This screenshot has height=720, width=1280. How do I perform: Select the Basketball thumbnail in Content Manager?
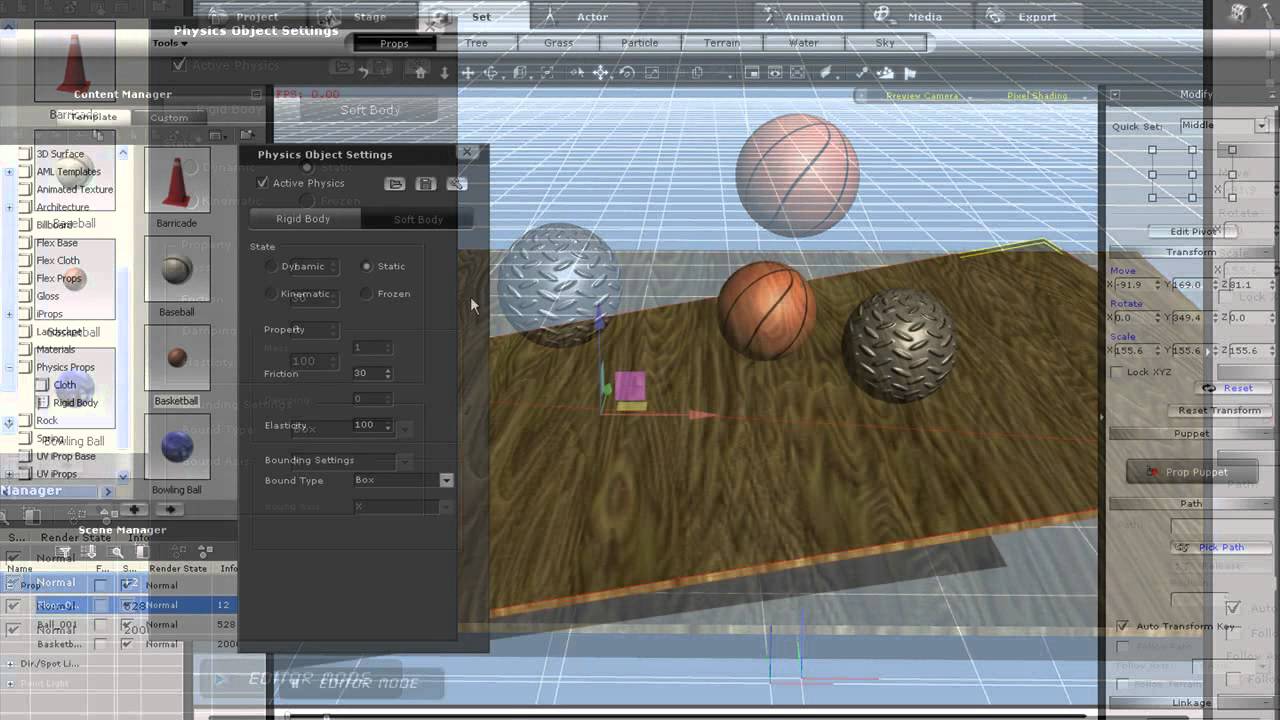(x=177, y=358)
